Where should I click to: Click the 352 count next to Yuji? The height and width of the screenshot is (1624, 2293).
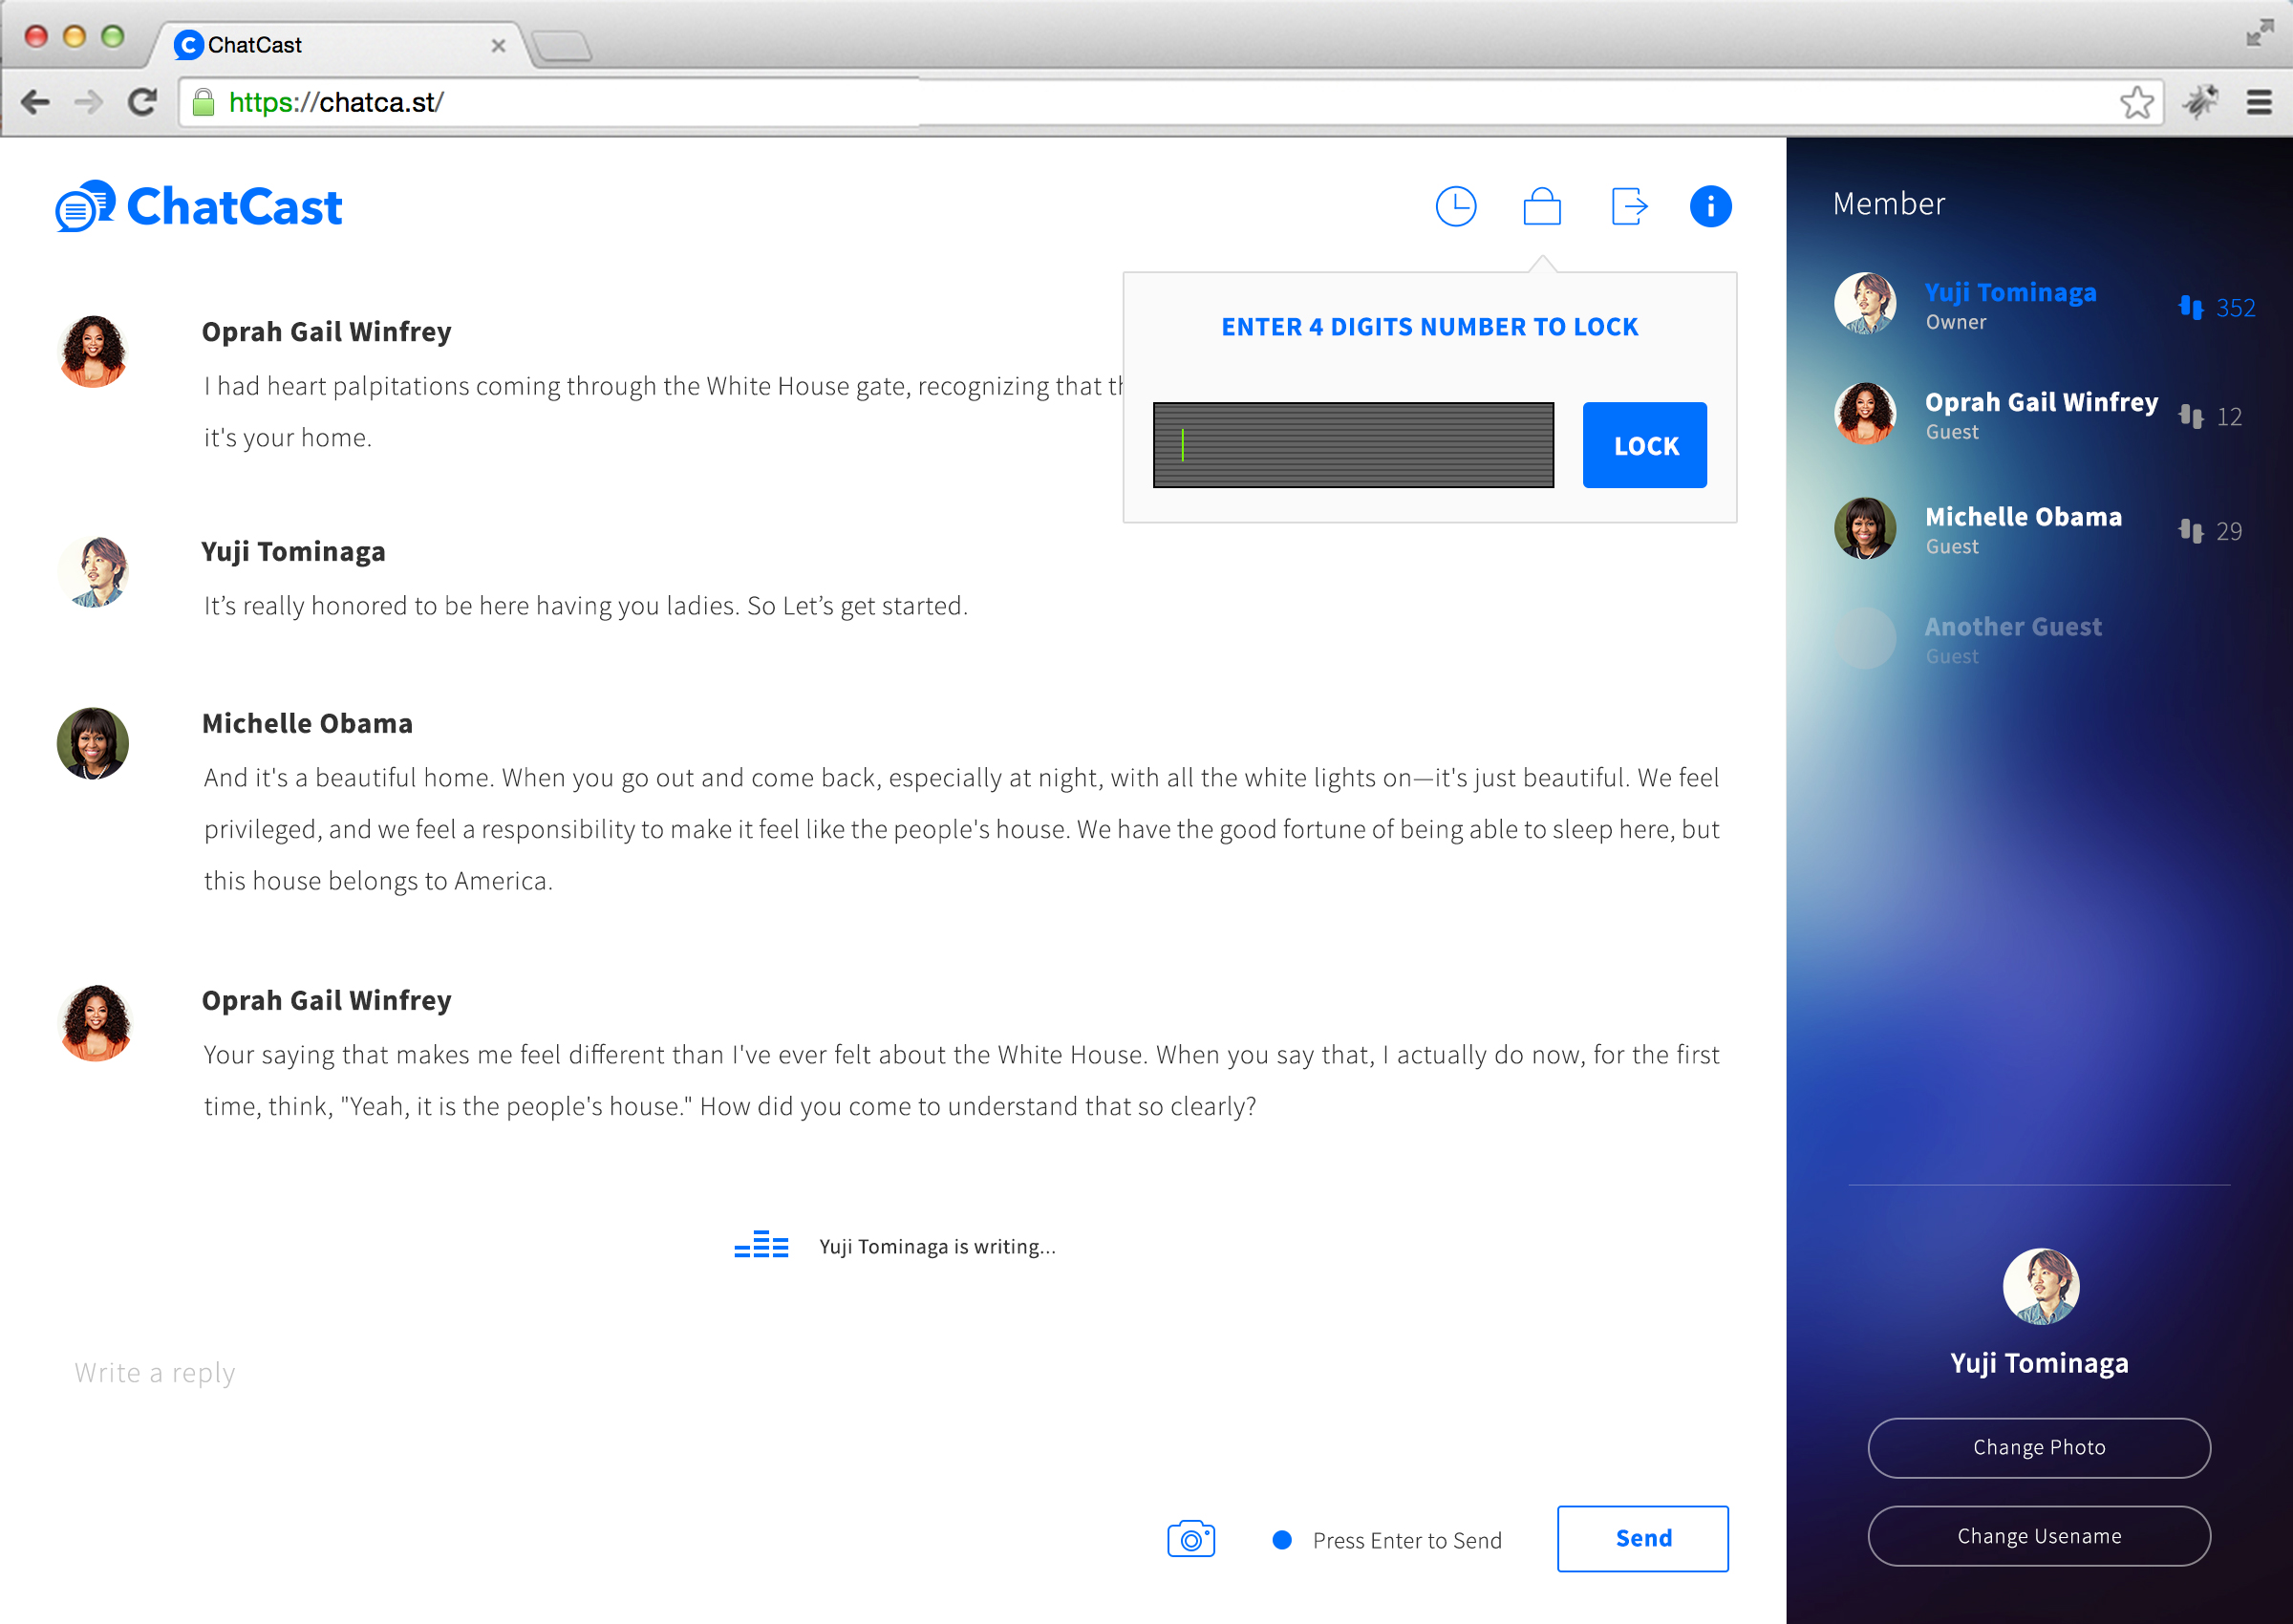coord(2235,308)
